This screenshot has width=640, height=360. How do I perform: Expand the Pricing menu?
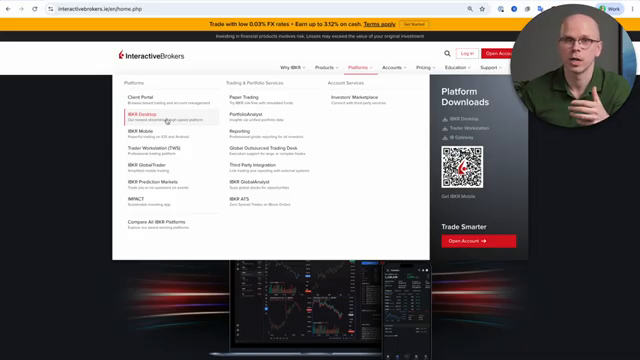tap(425, 68)
